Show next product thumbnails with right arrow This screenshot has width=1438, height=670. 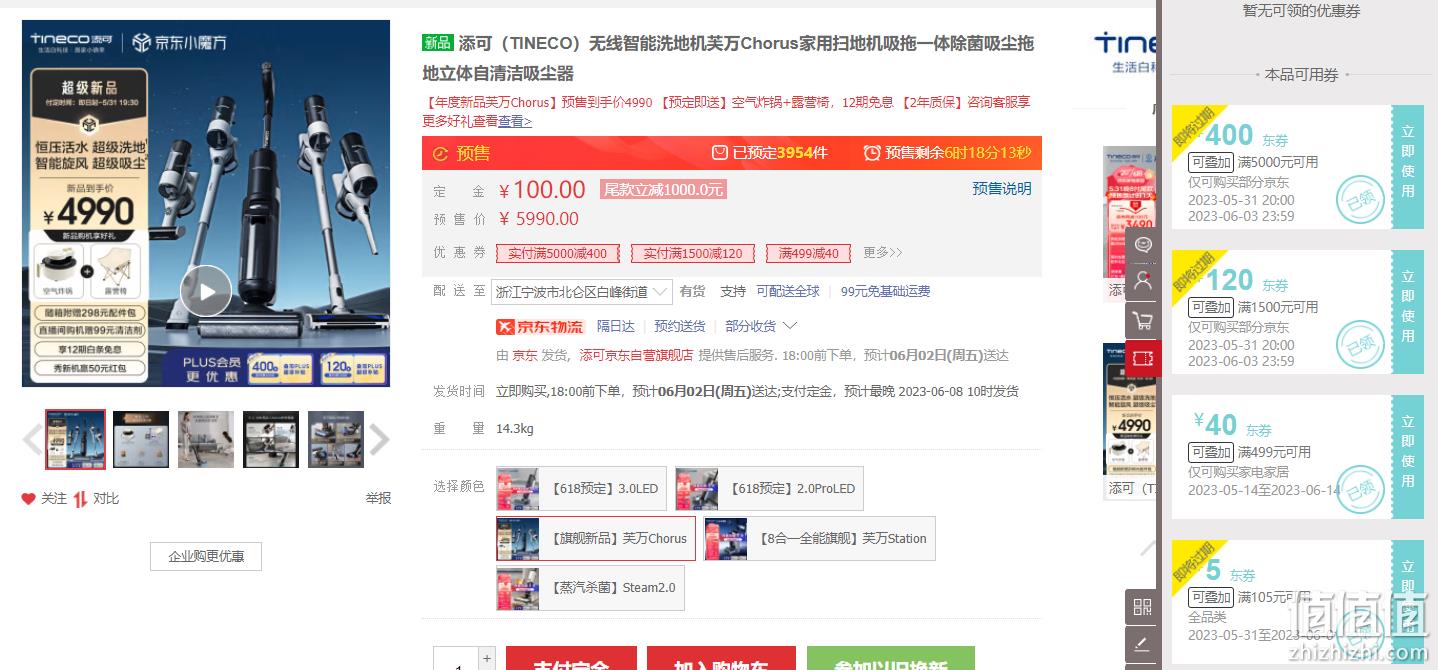coord(379,439)
